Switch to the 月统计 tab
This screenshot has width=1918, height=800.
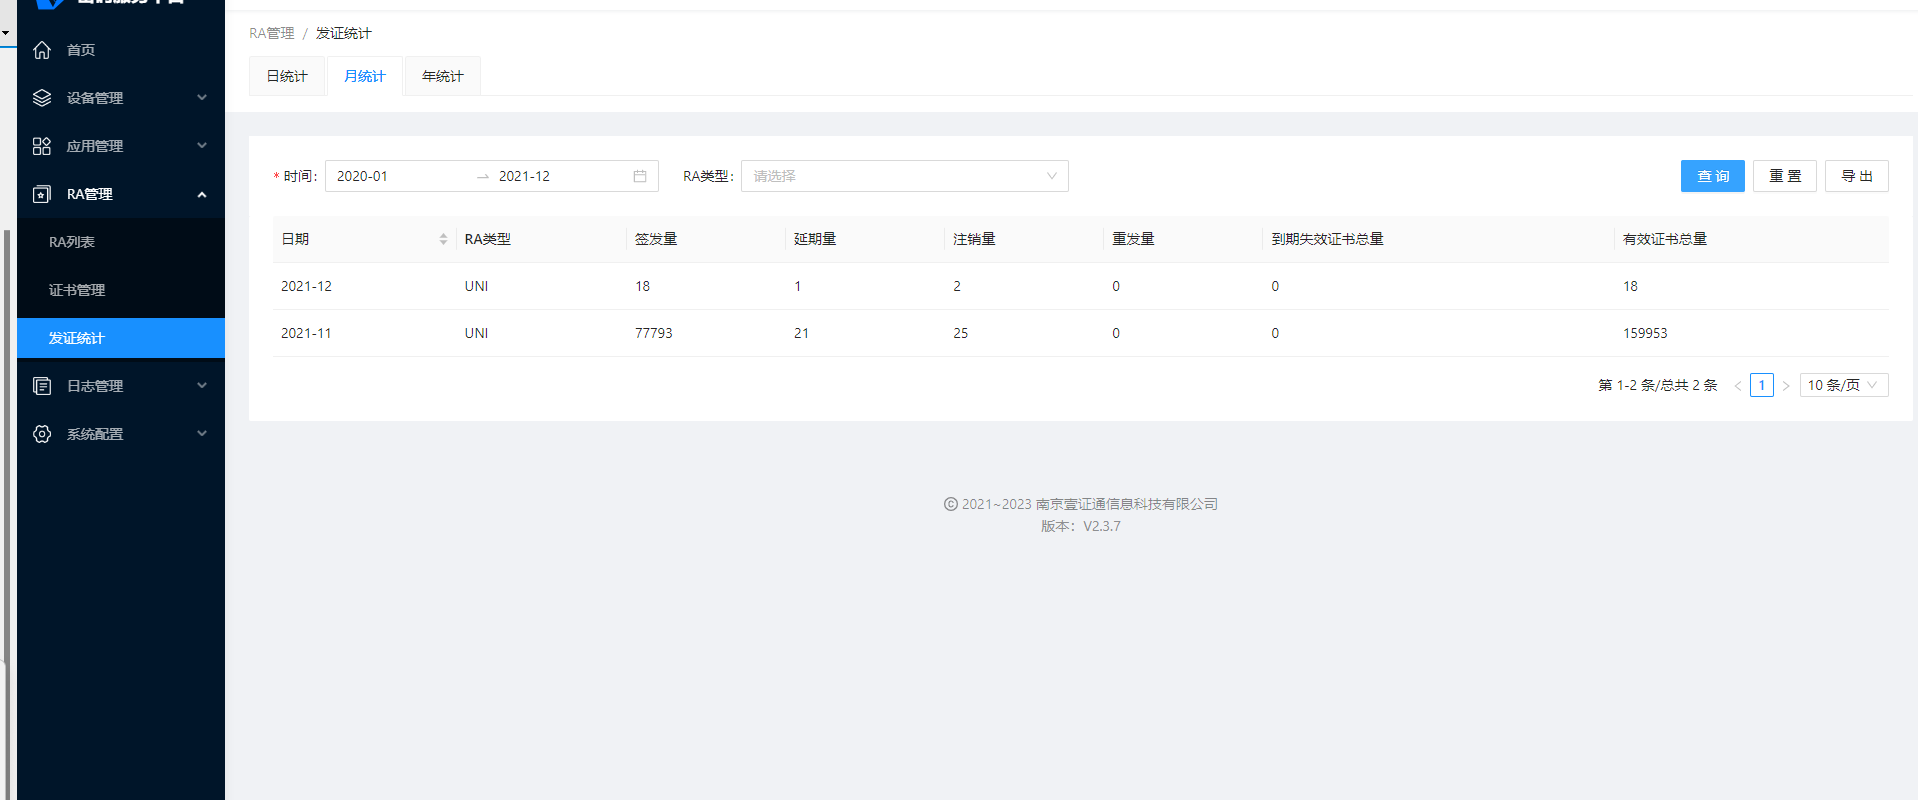click(x=365, y=76)
